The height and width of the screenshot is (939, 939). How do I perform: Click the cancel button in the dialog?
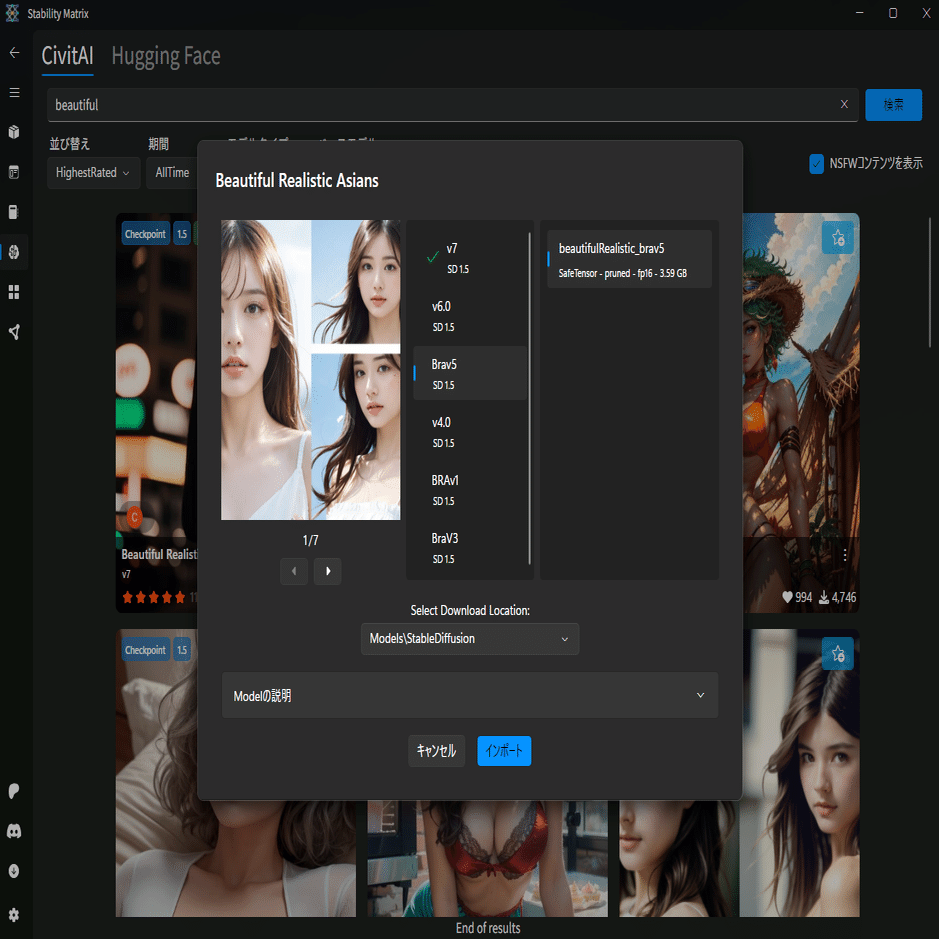(x=437, y=751)
